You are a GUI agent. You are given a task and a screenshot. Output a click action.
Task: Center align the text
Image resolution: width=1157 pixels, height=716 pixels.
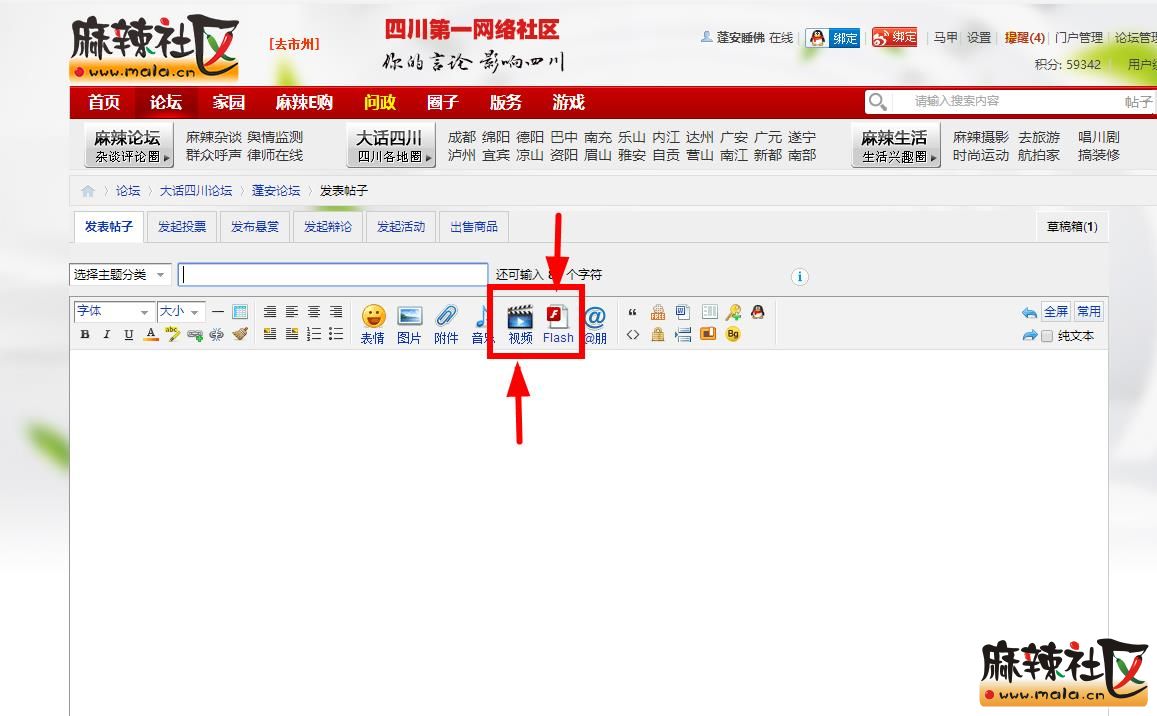click(x=314, y=311)
